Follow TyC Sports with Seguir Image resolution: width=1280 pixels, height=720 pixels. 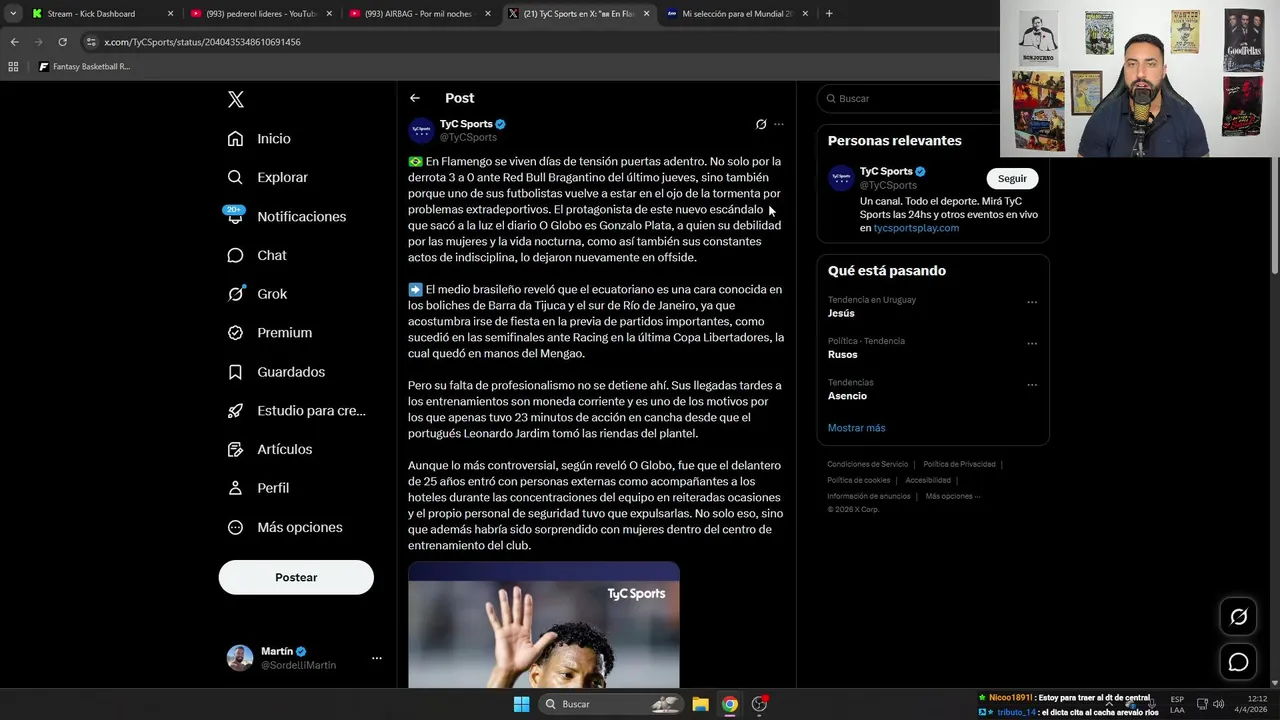[1012, 178]
